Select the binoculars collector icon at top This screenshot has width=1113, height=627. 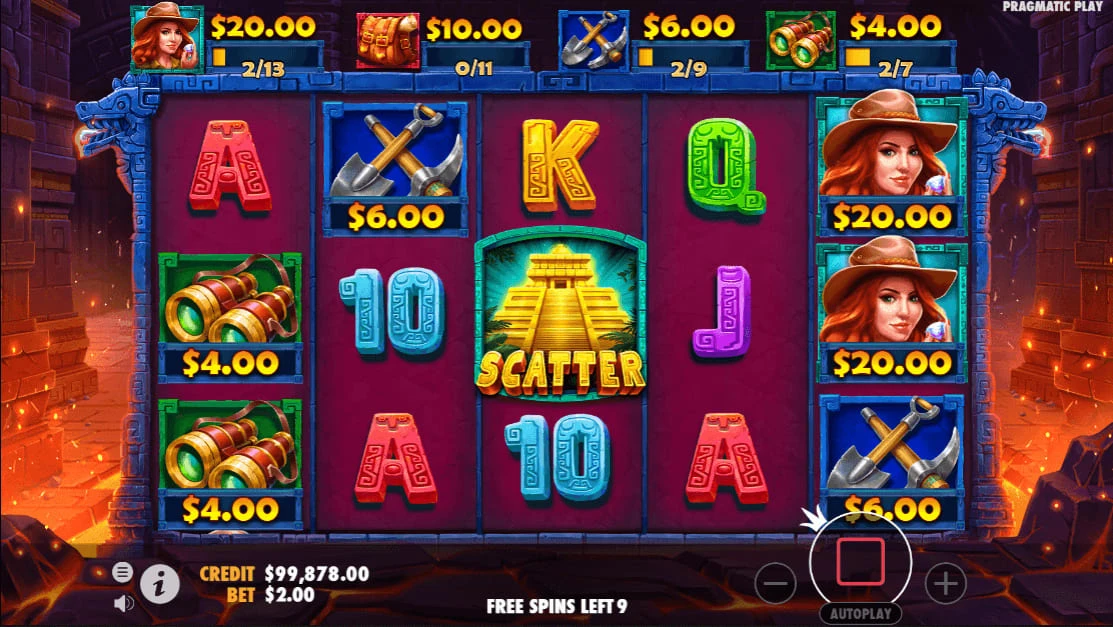click(x=800, y=40)
